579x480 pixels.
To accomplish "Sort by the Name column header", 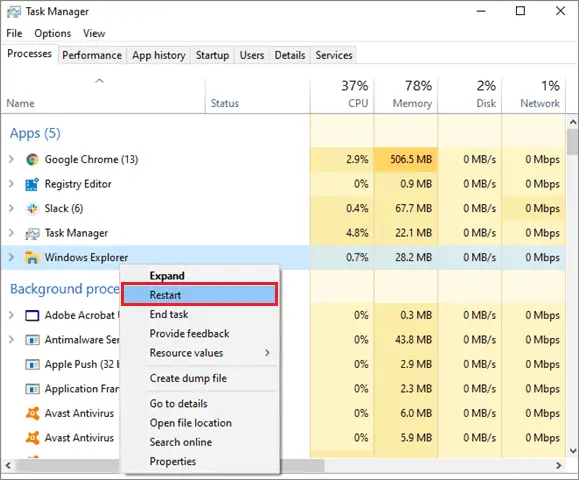I will (103, 95).
